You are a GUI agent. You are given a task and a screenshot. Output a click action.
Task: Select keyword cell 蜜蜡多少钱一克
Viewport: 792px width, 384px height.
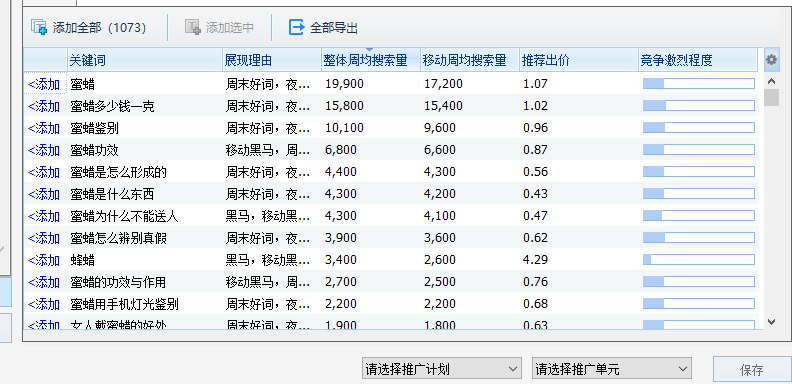point(113,106)
